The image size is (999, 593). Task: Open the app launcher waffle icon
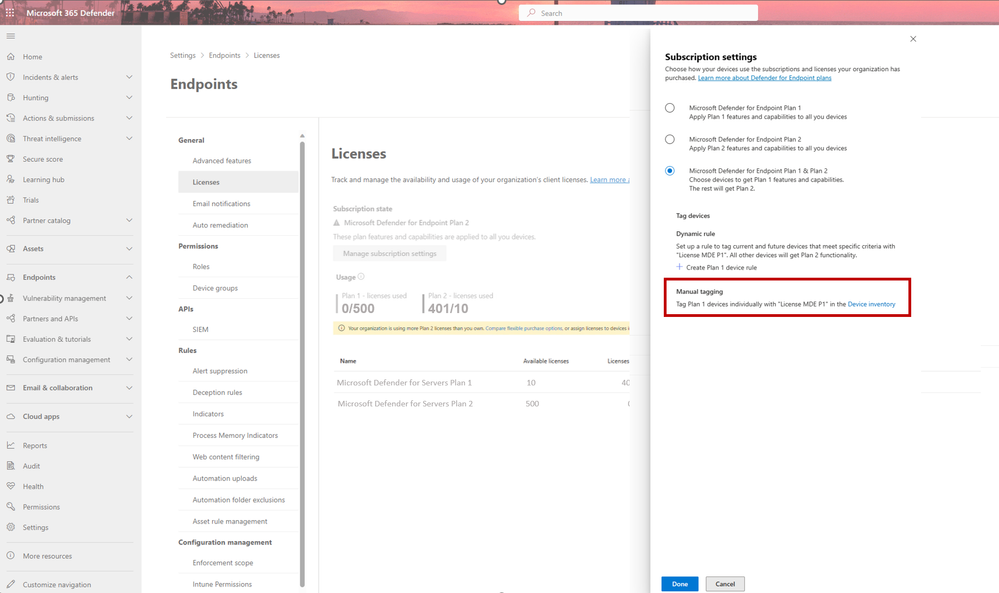point(10,13)
